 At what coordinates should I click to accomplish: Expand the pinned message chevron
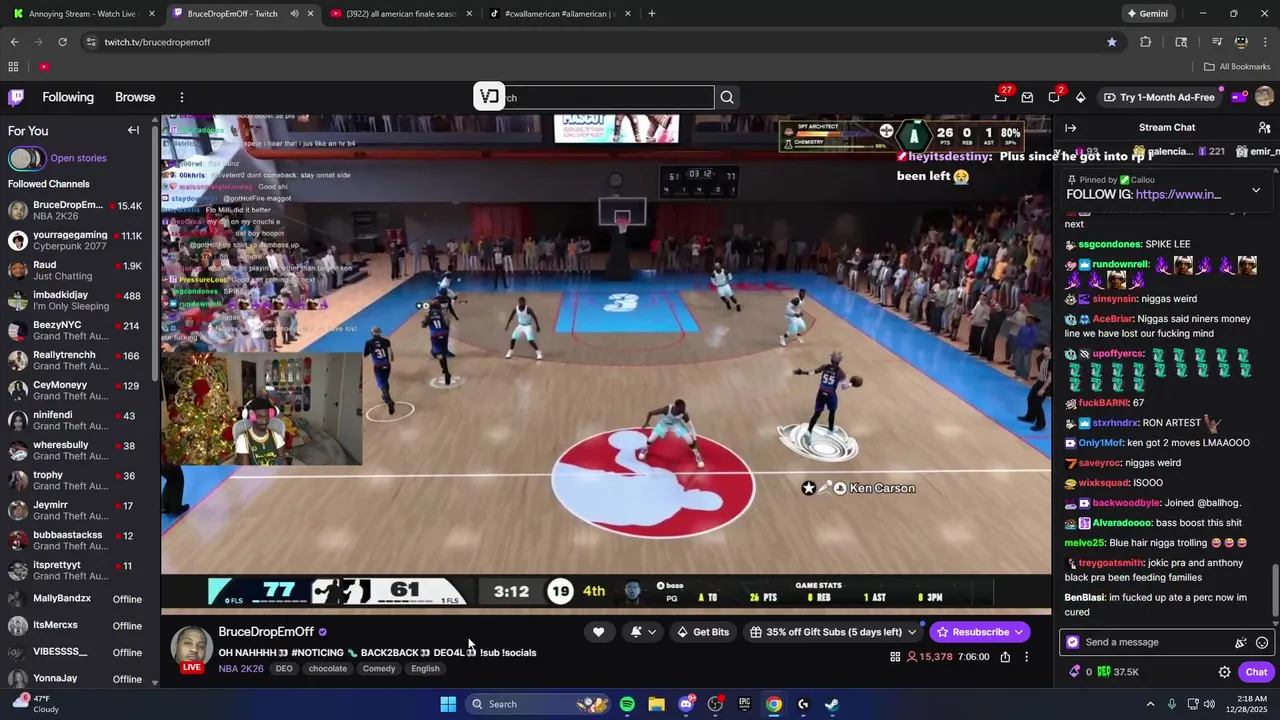(1256, 190)
